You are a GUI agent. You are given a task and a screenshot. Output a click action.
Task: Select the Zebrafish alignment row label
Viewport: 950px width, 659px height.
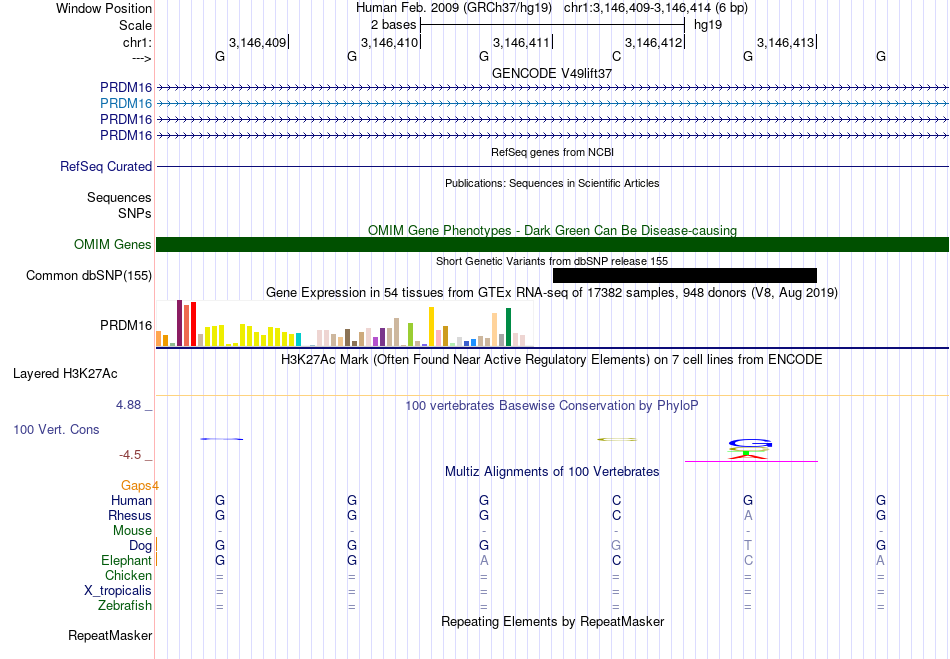125,606
